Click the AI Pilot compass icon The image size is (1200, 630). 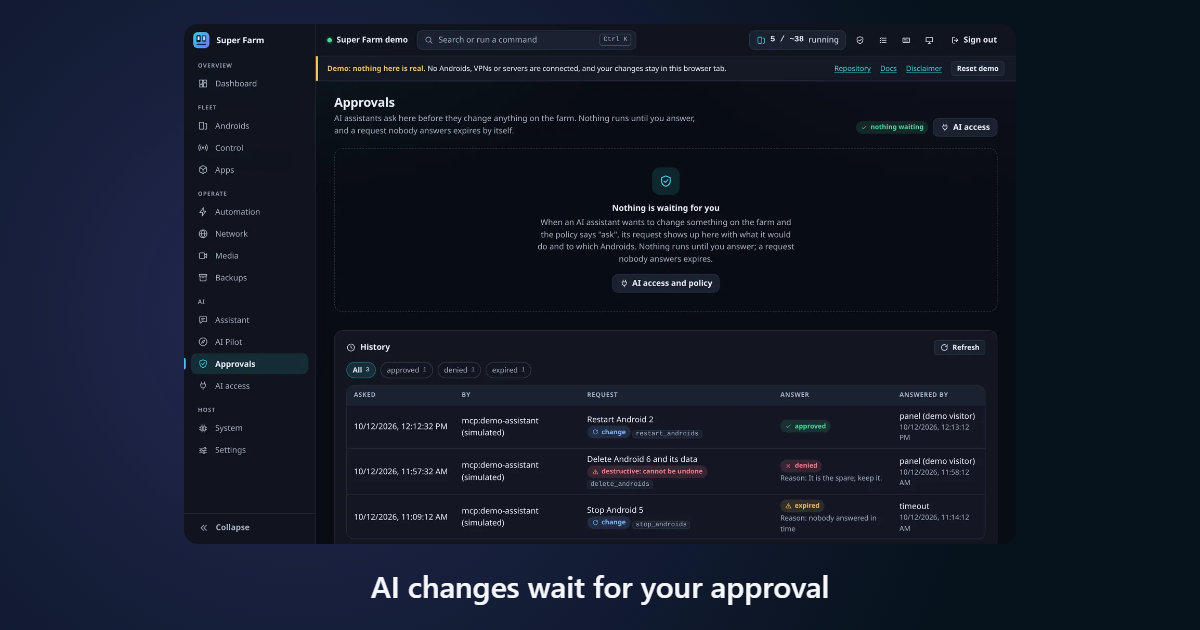point(203,342)
